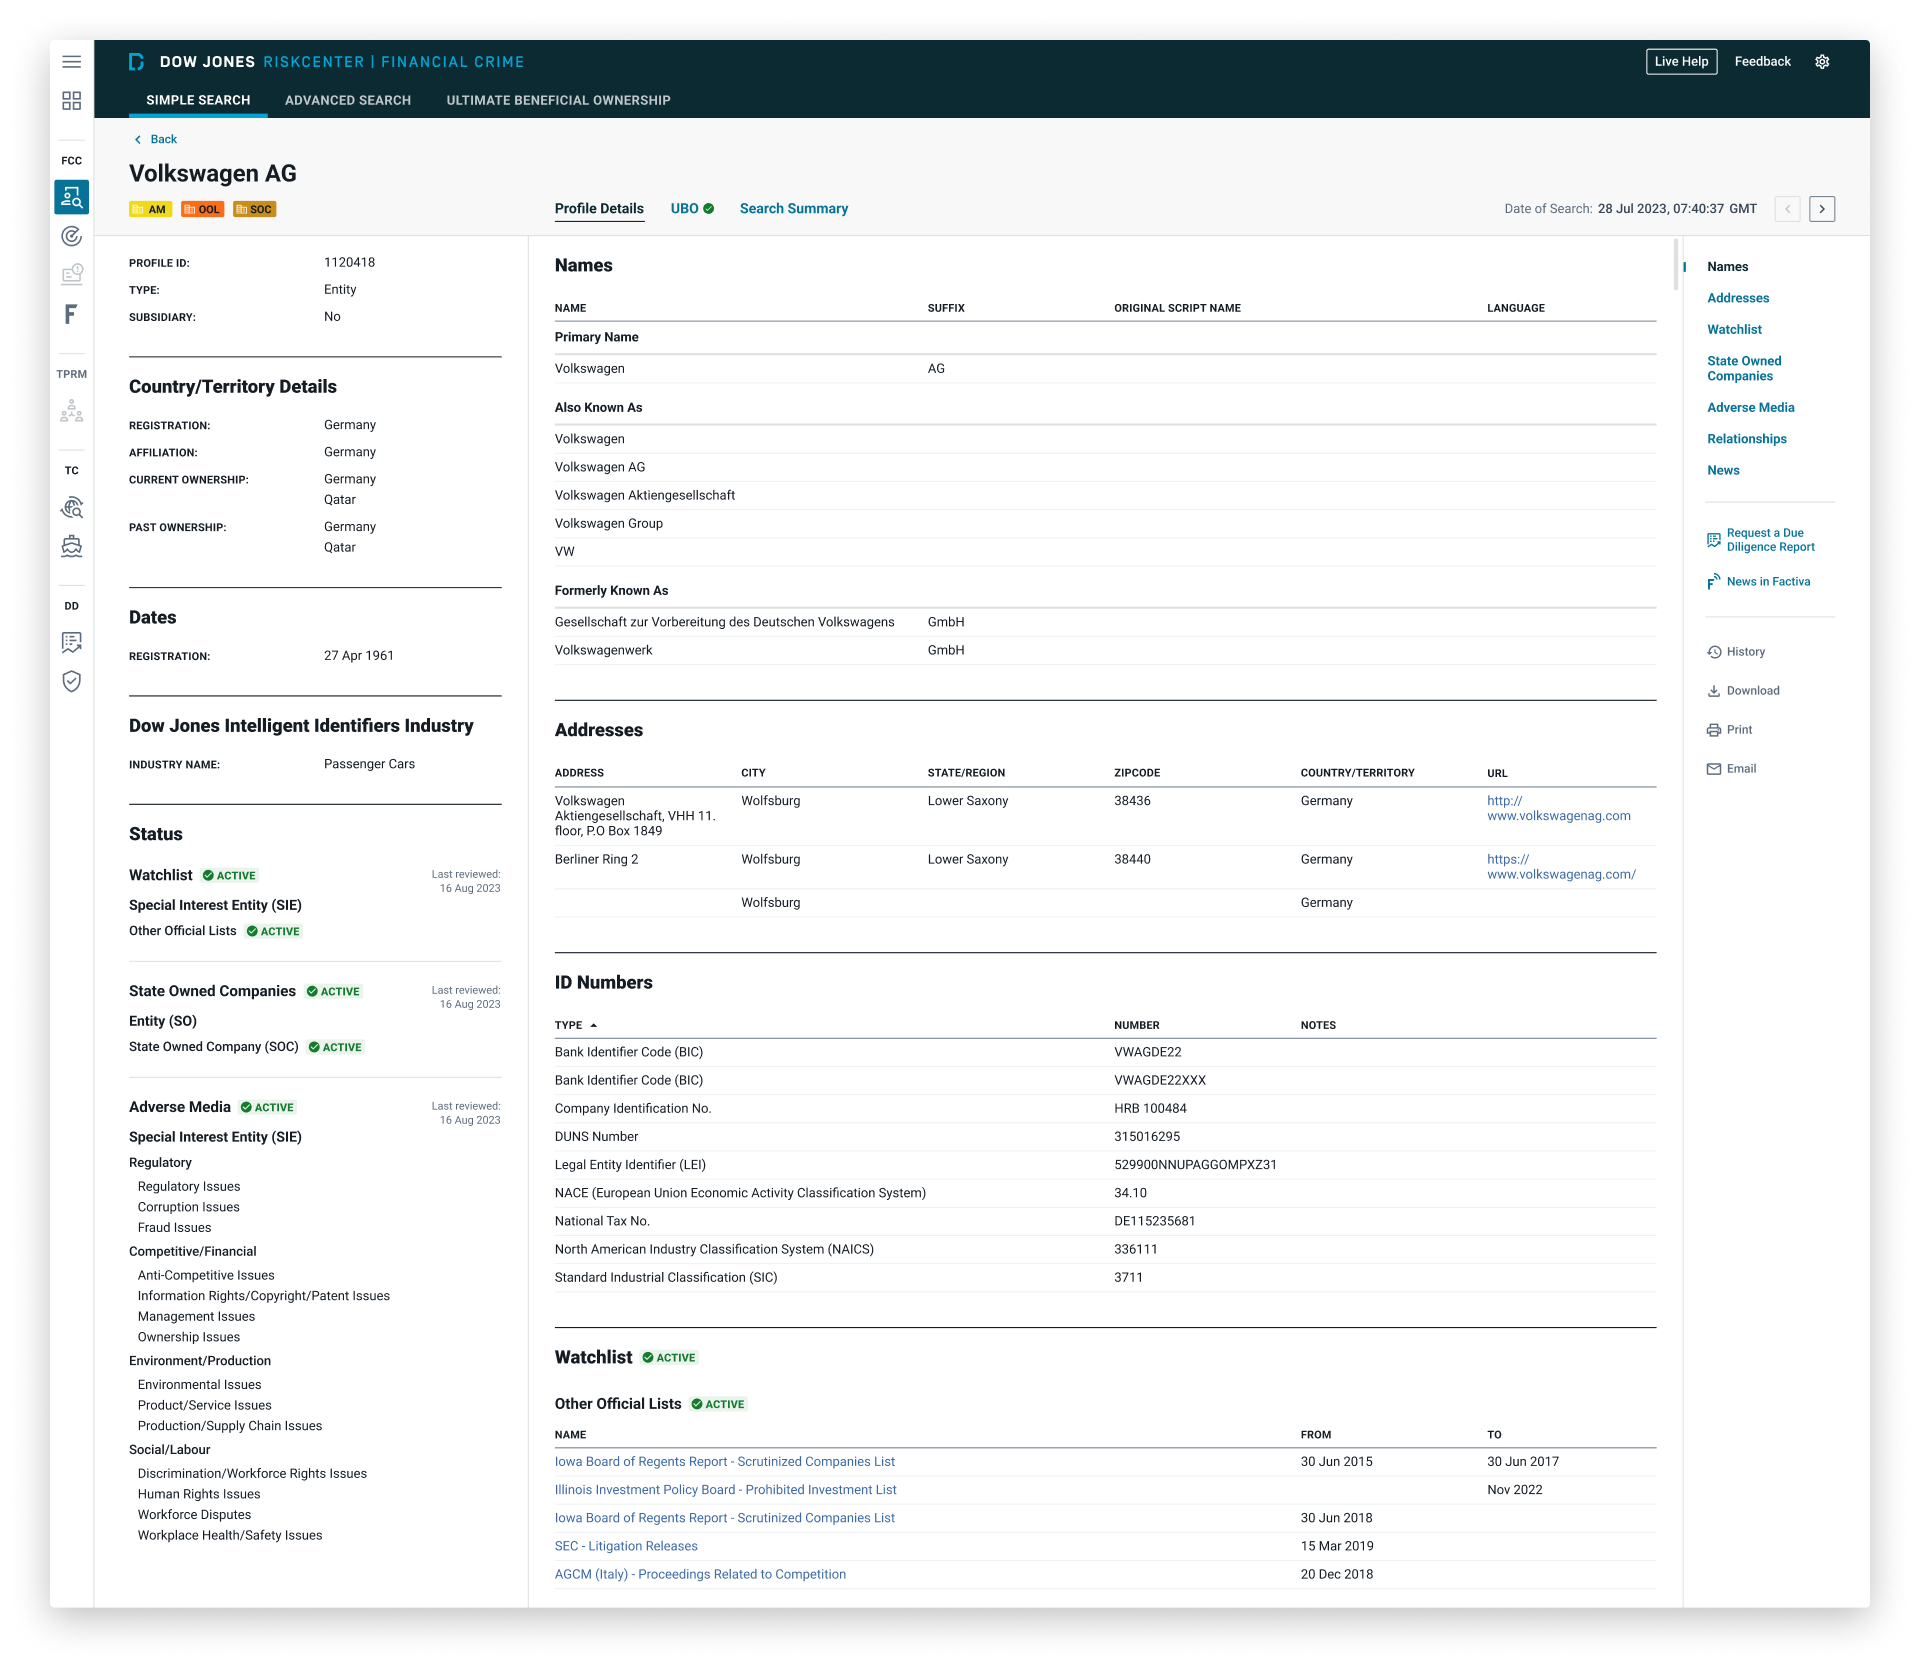Click the profile ID value 1120418
This screenshot has height=1660, width=1920.
(x=349, y=263)
